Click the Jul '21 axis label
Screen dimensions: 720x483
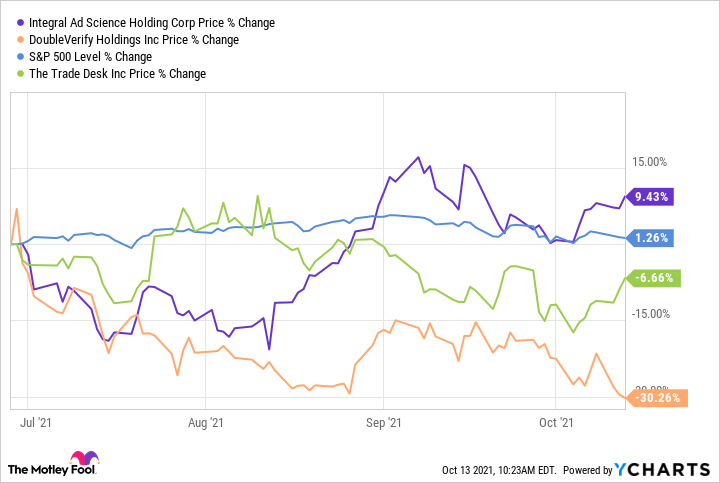[37, 424]
